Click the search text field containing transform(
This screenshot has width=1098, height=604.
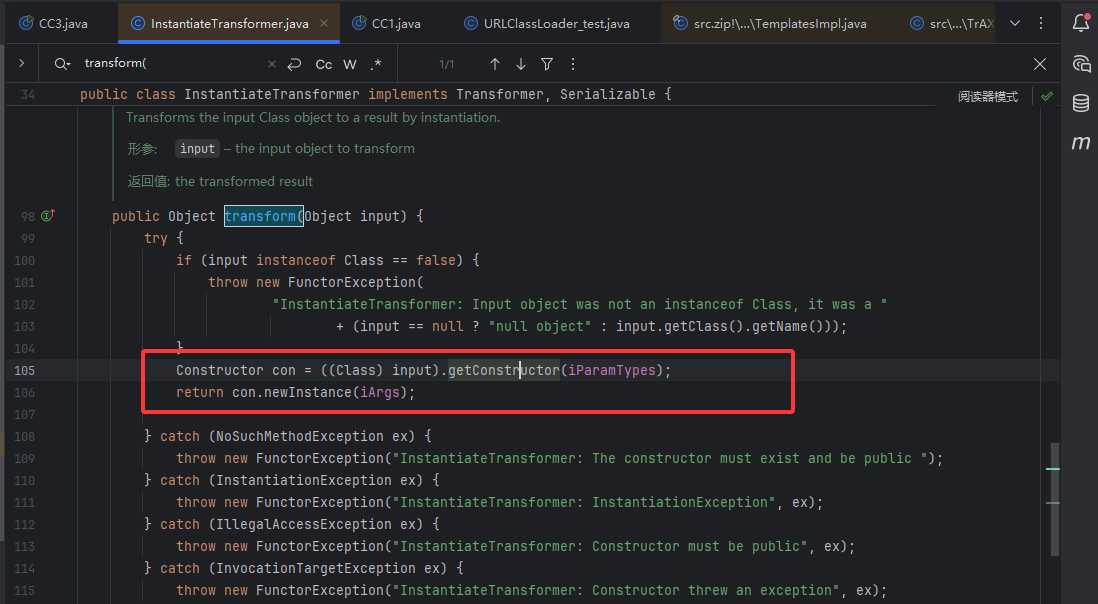170,64
